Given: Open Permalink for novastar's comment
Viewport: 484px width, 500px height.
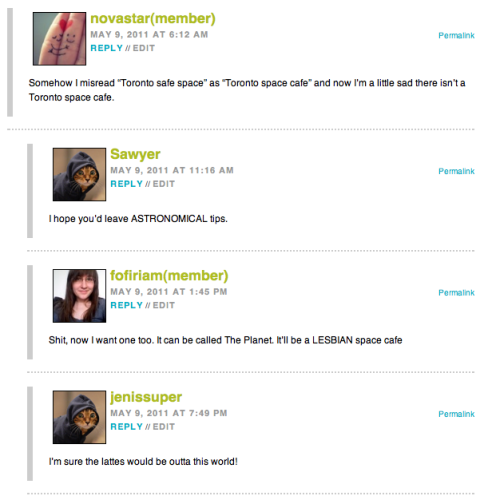Looking at the screenshot, I should tap(456, 35).
